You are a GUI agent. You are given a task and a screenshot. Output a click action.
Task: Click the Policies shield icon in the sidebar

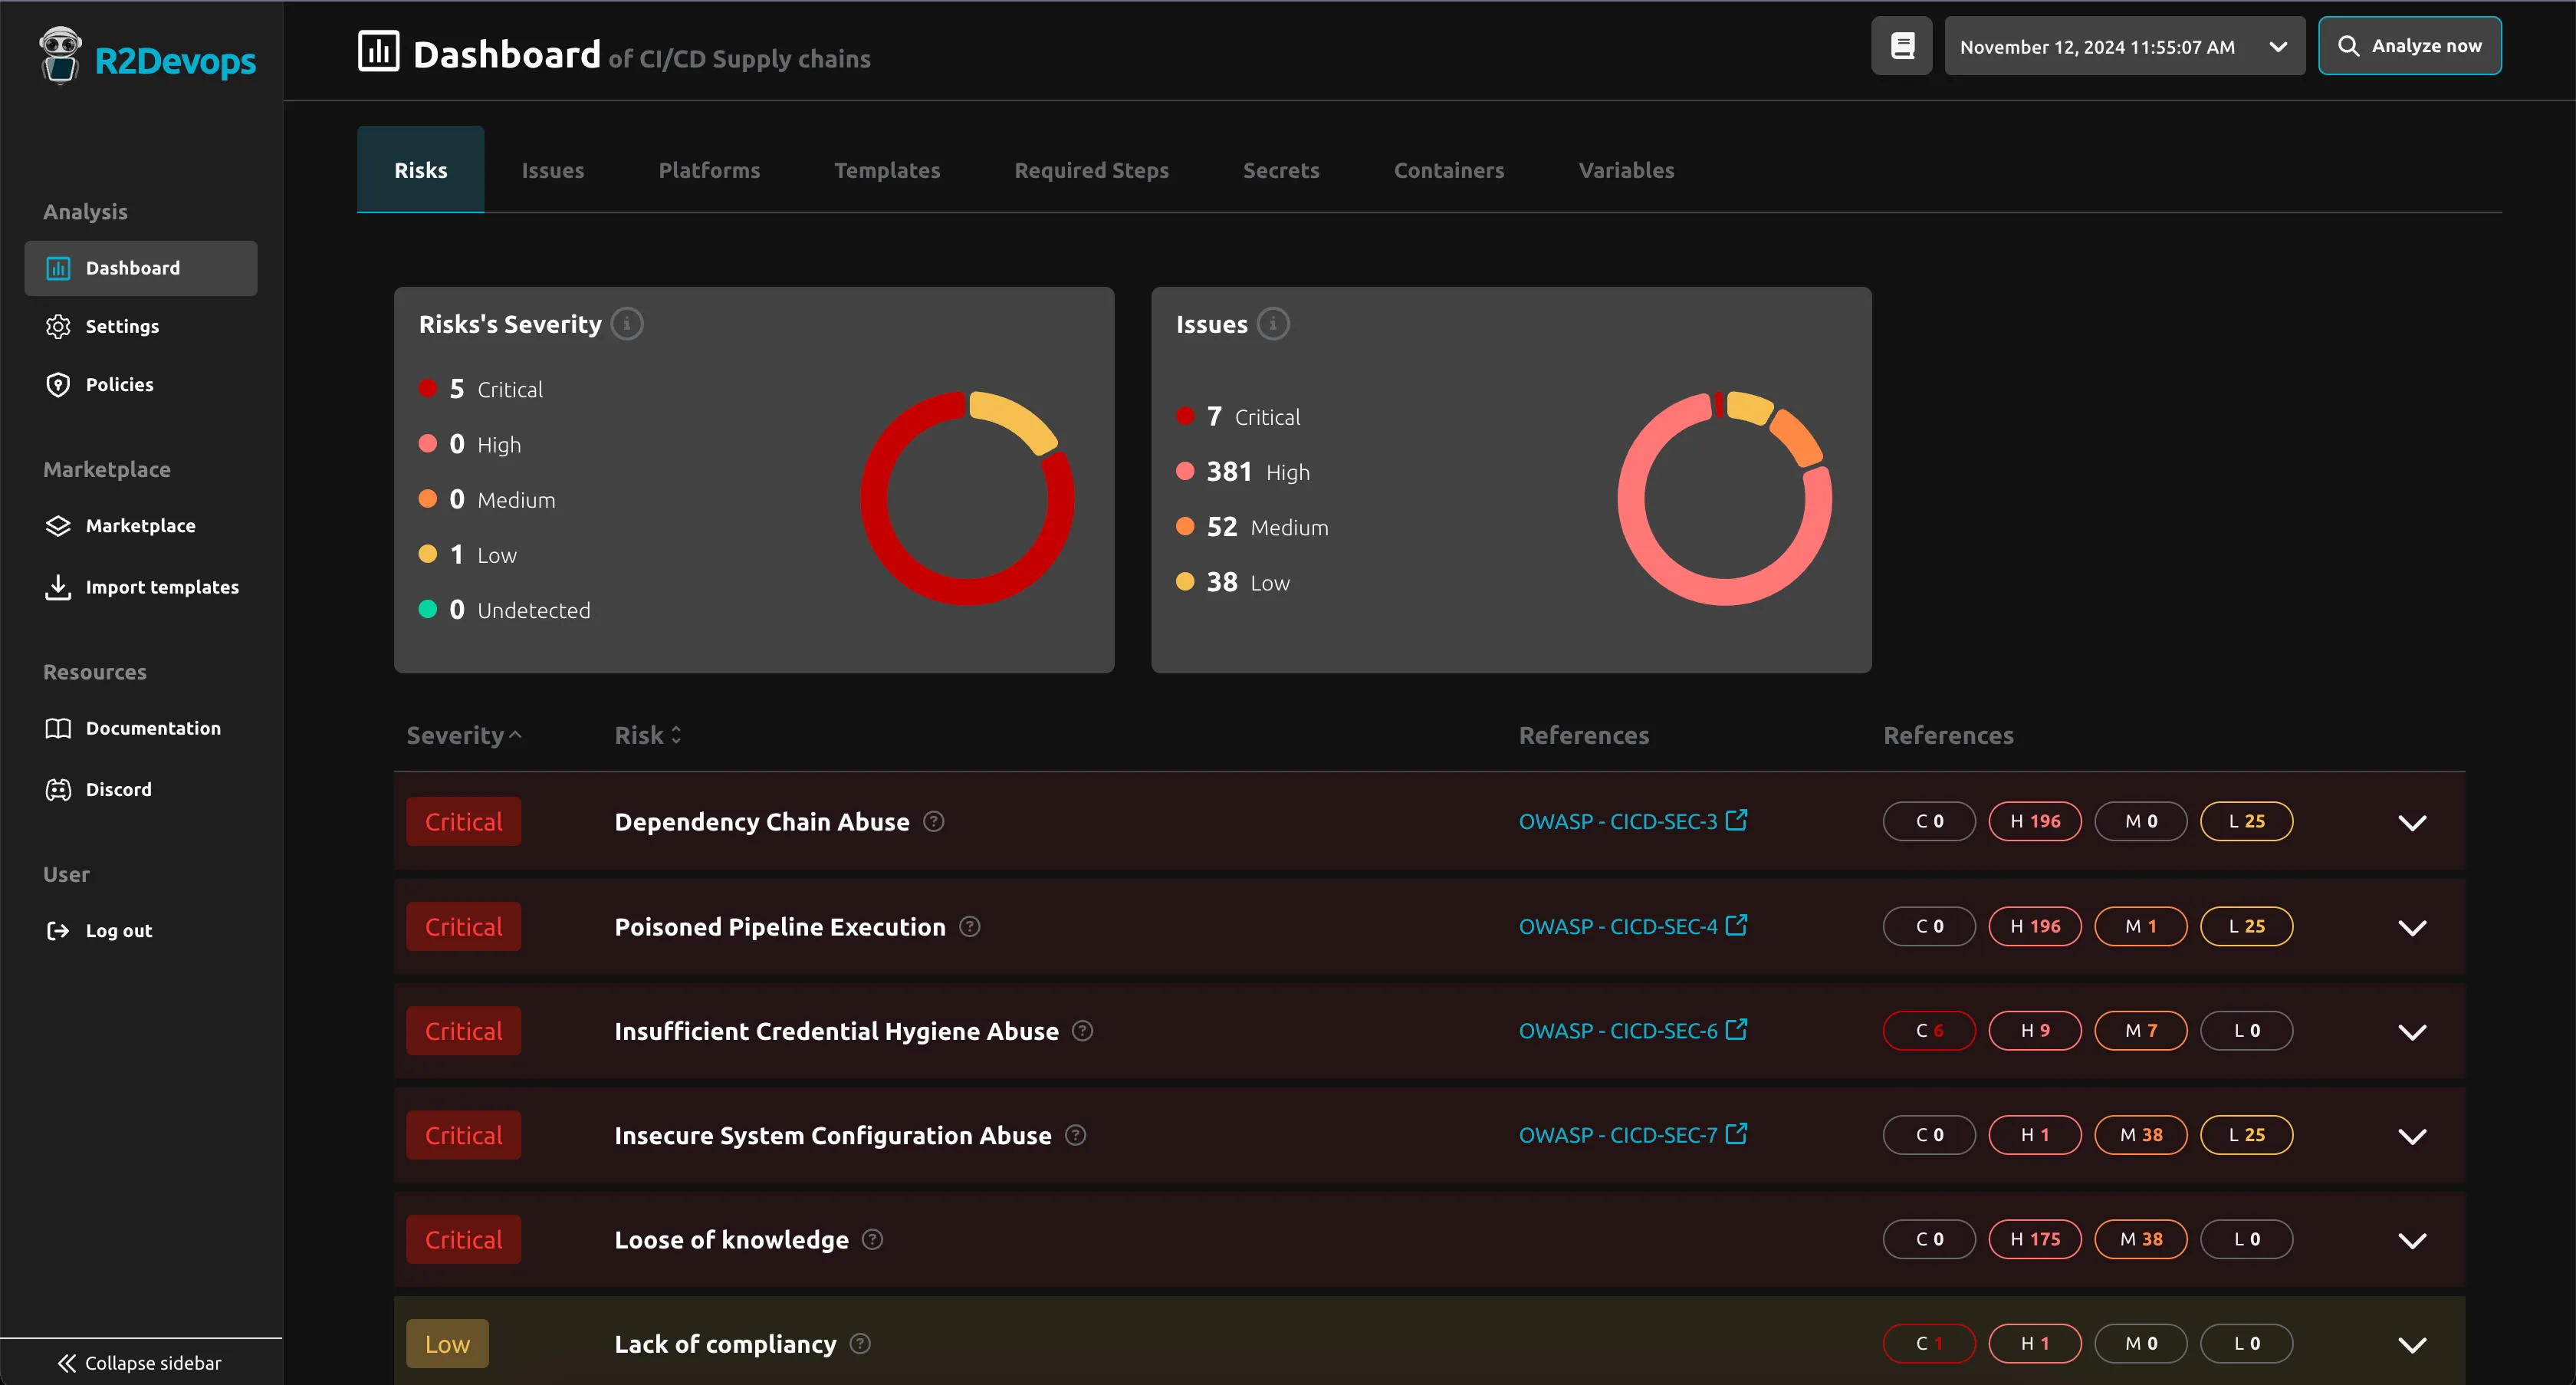(58, 385)
